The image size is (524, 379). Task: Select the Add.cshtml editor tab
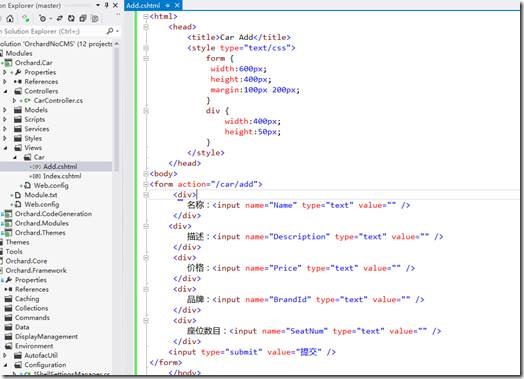click(143, 5)
